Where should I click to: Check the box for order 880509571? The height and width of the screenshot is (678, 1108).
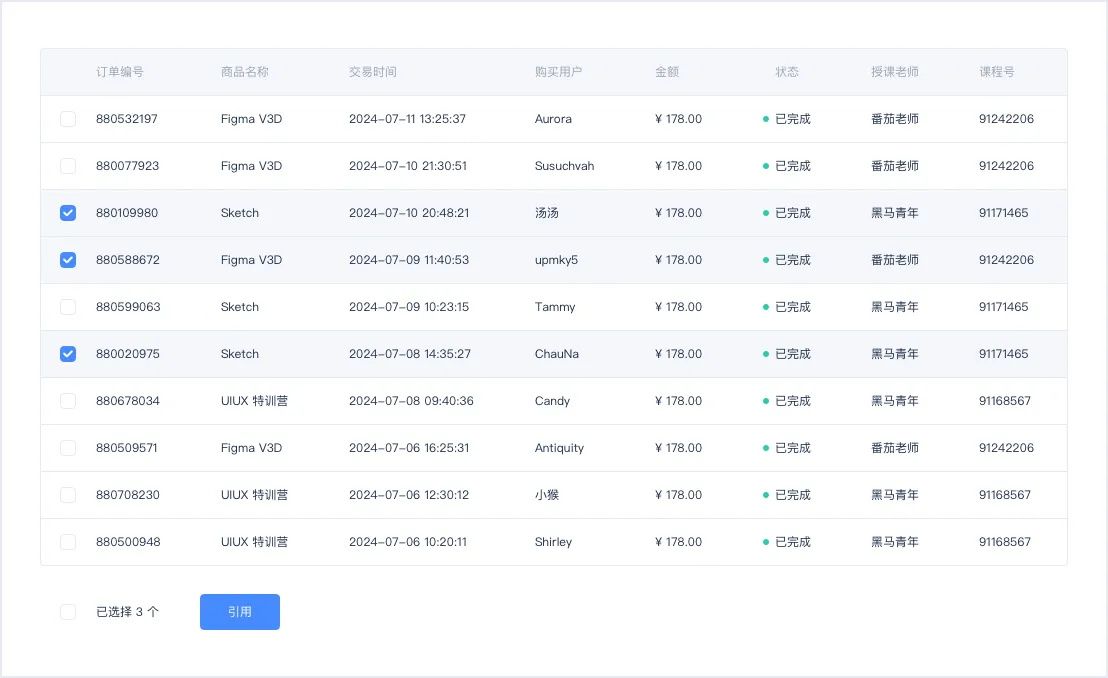point(68,448)
